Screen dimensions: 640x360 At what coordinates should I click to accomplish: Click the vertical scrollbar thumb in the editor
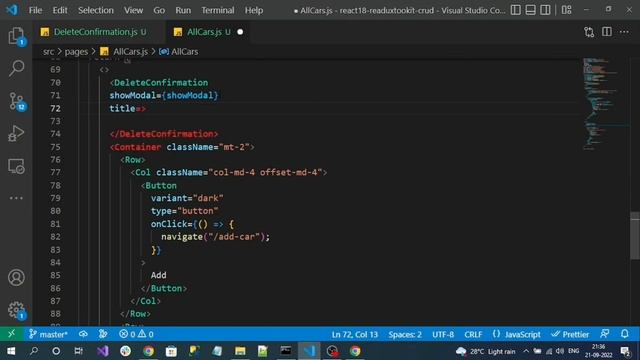click(x=635, y=236)
